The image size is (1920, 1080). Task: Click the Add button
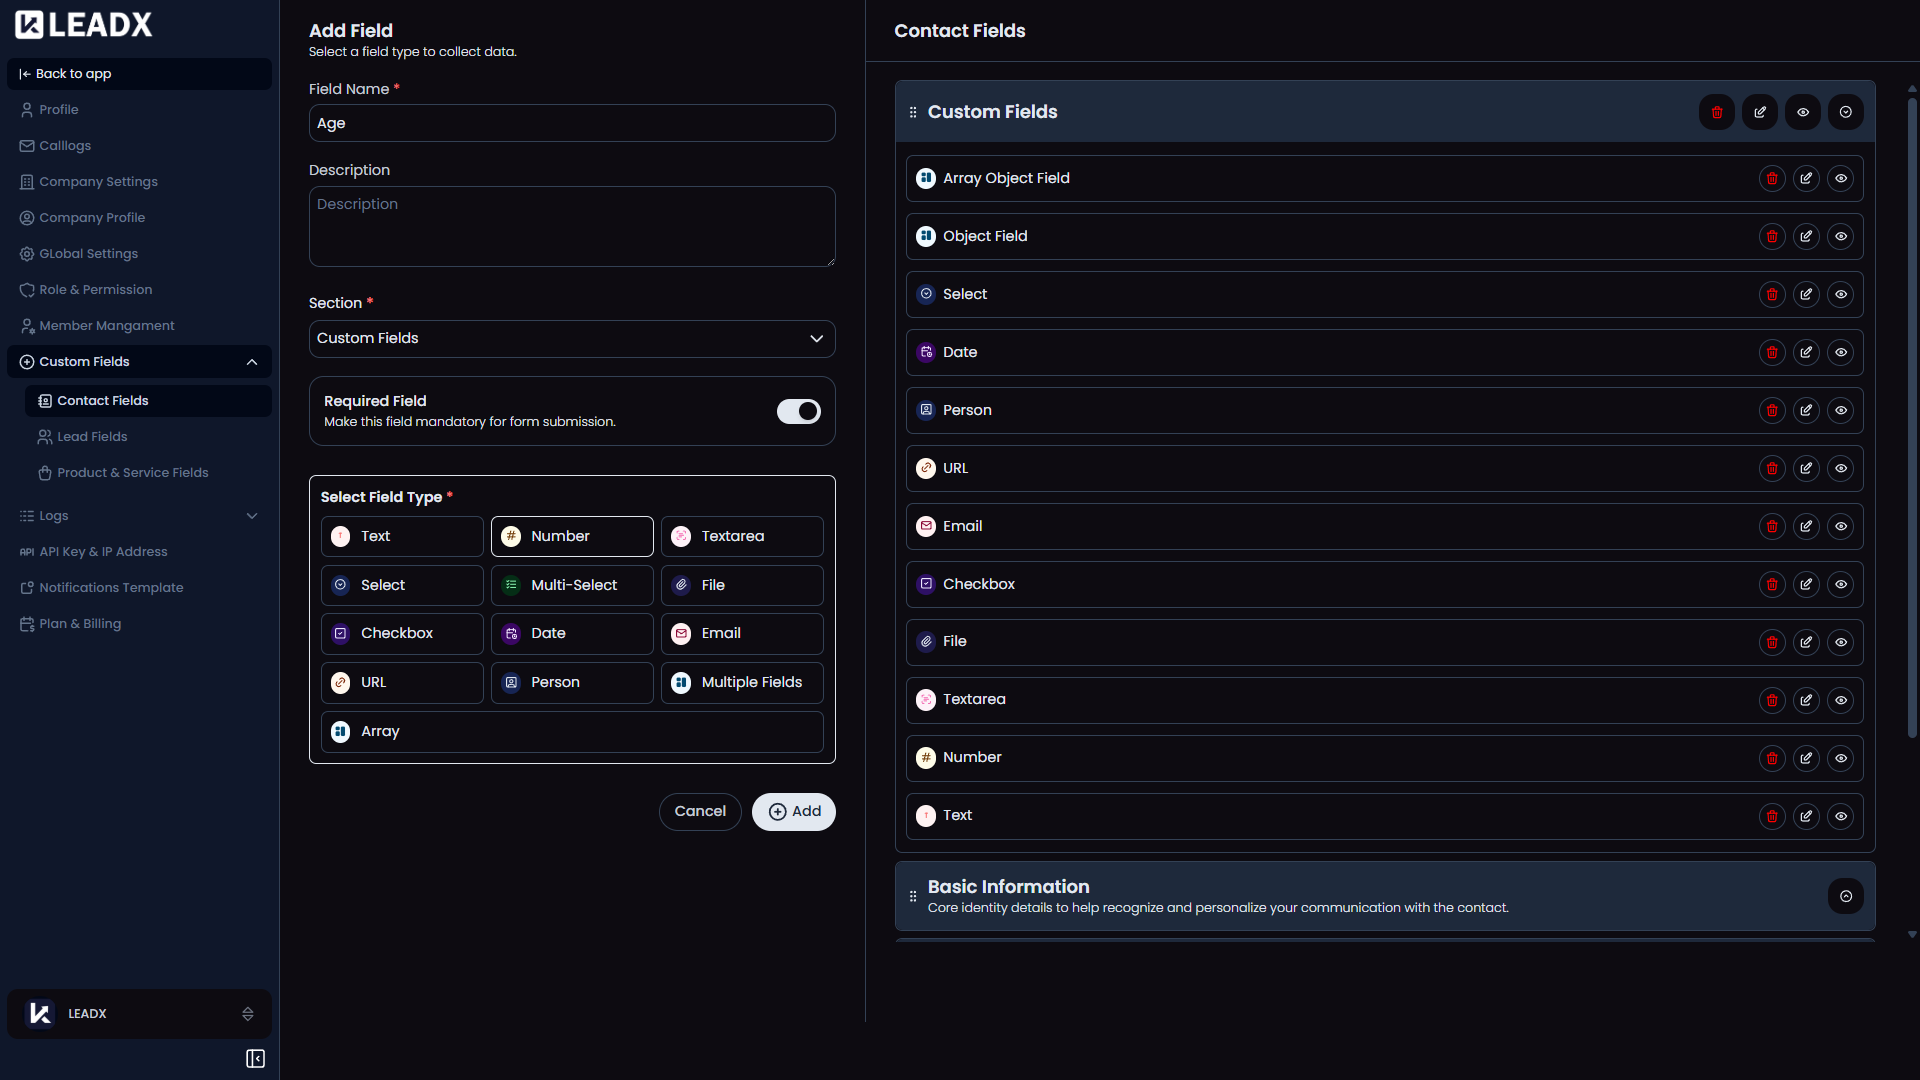[793, 811]
